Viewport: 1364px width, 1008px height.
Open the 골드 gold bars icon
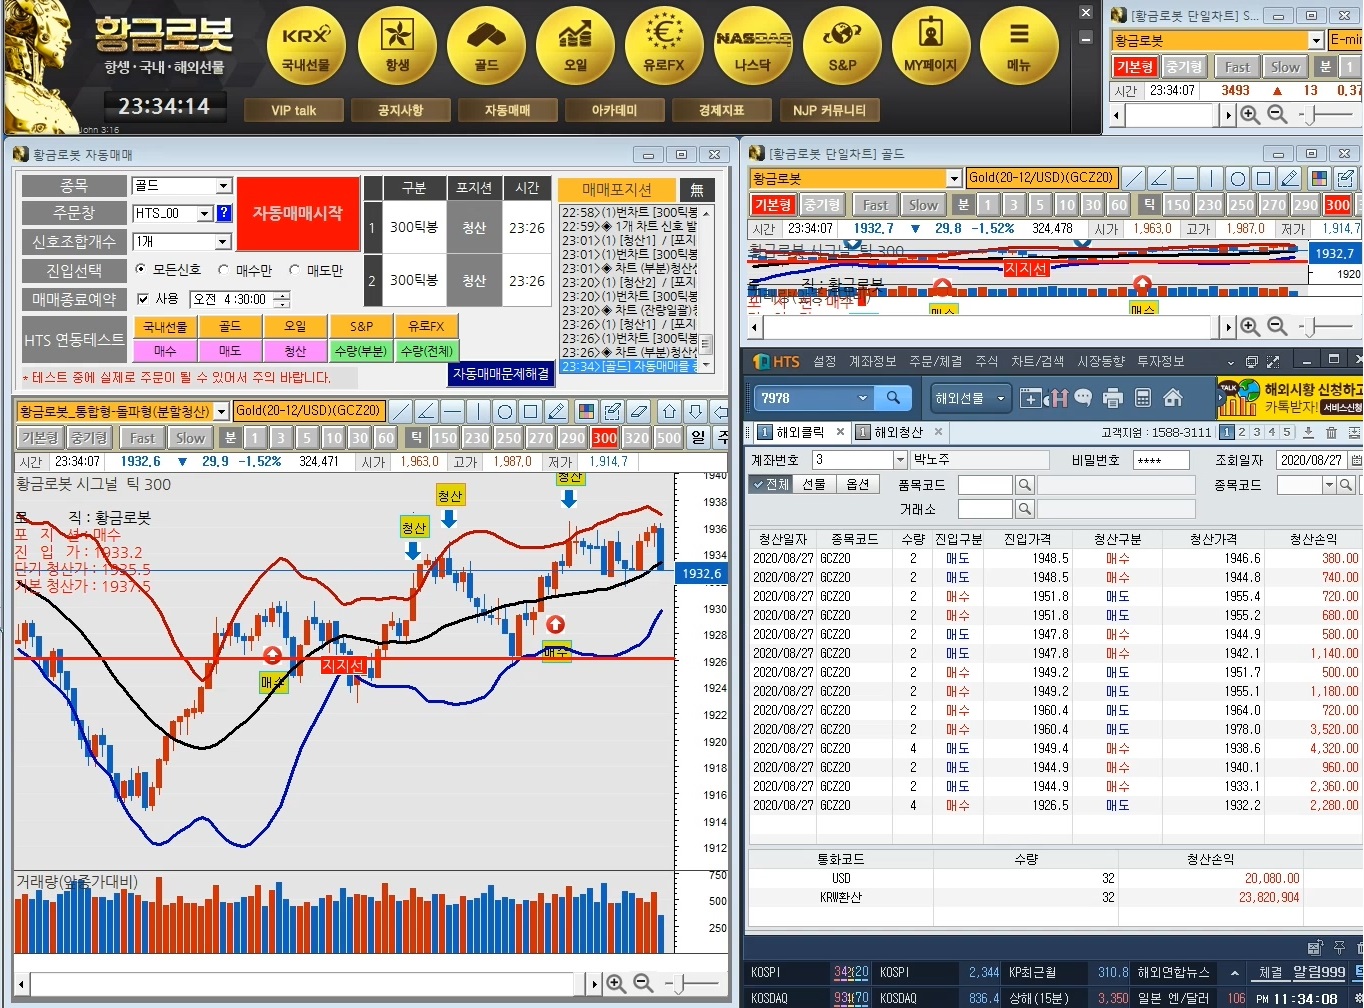tap(486, 45)
